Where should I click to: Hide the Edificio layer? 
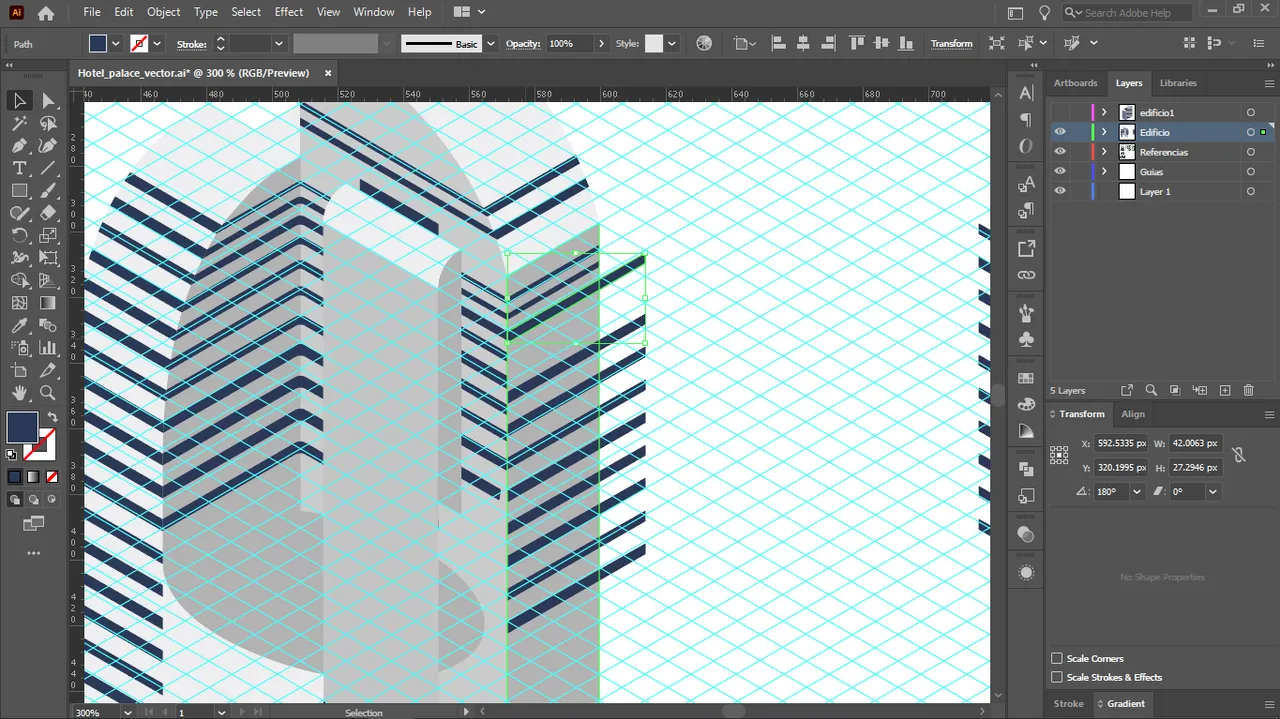pos(1060,132)
